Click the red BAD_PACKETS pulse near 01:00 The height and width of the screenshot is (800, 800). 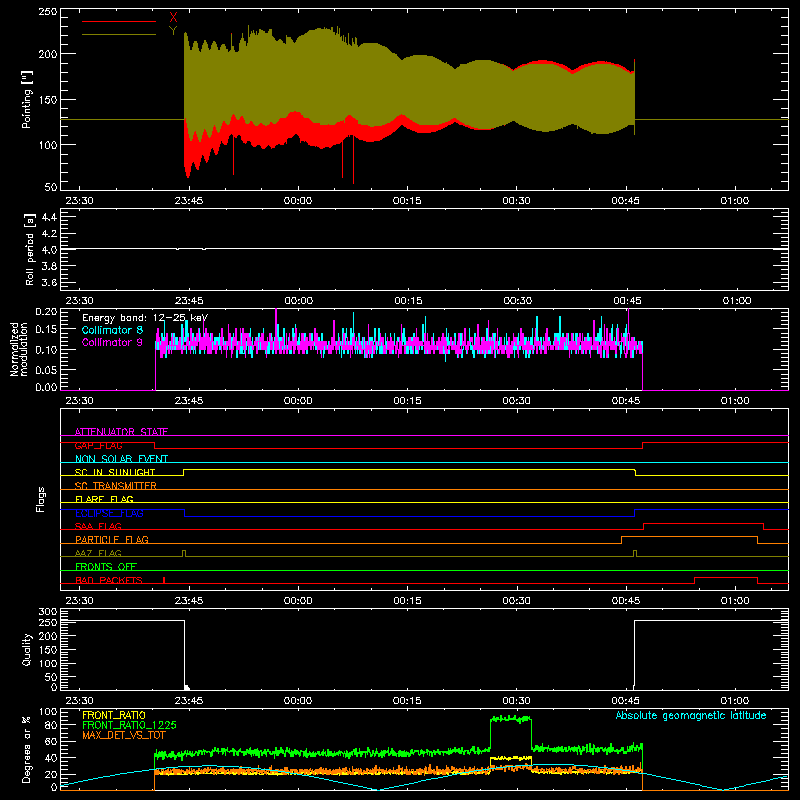tap(726, 580)
